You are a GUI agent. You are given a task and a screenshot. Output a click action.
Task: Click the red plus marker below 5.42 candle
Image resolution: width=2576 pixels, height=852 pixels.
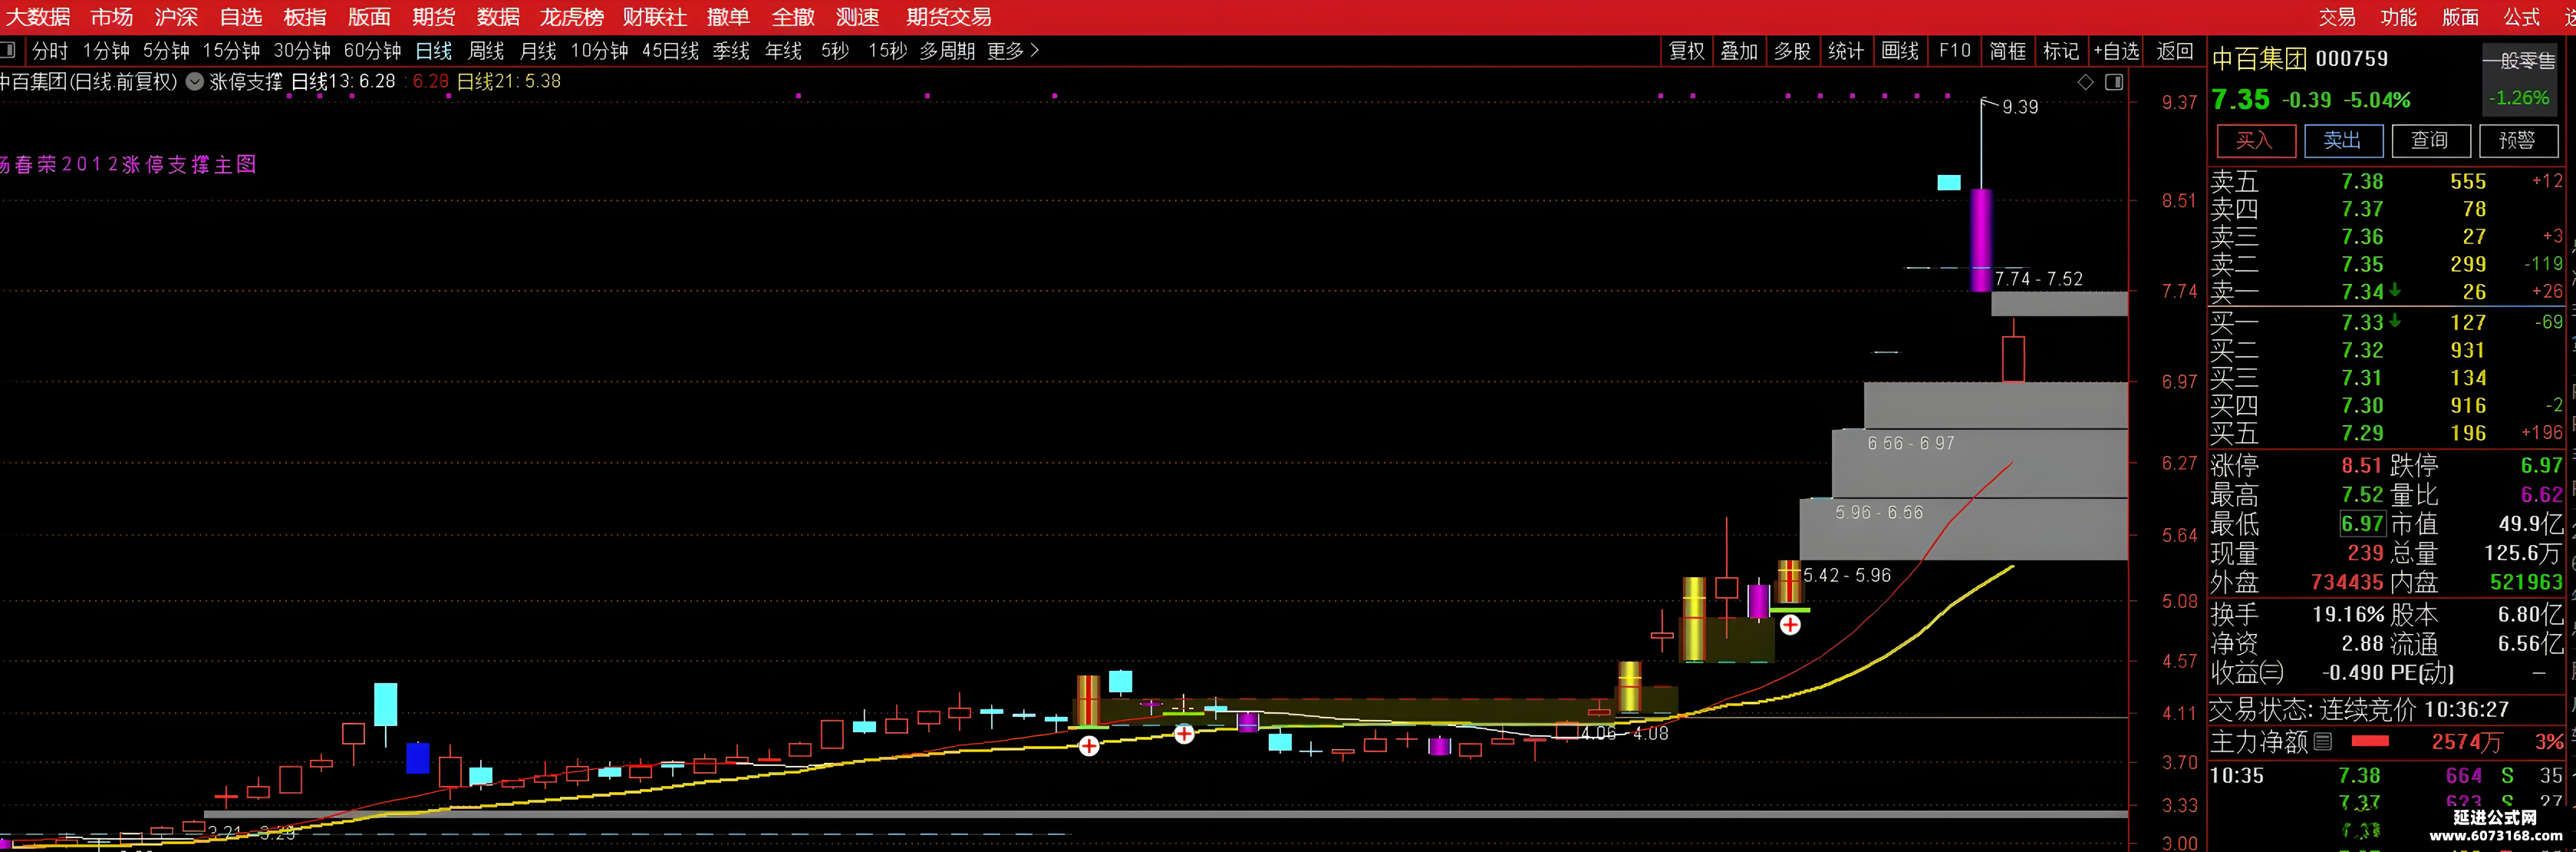tap(1790, 625)
